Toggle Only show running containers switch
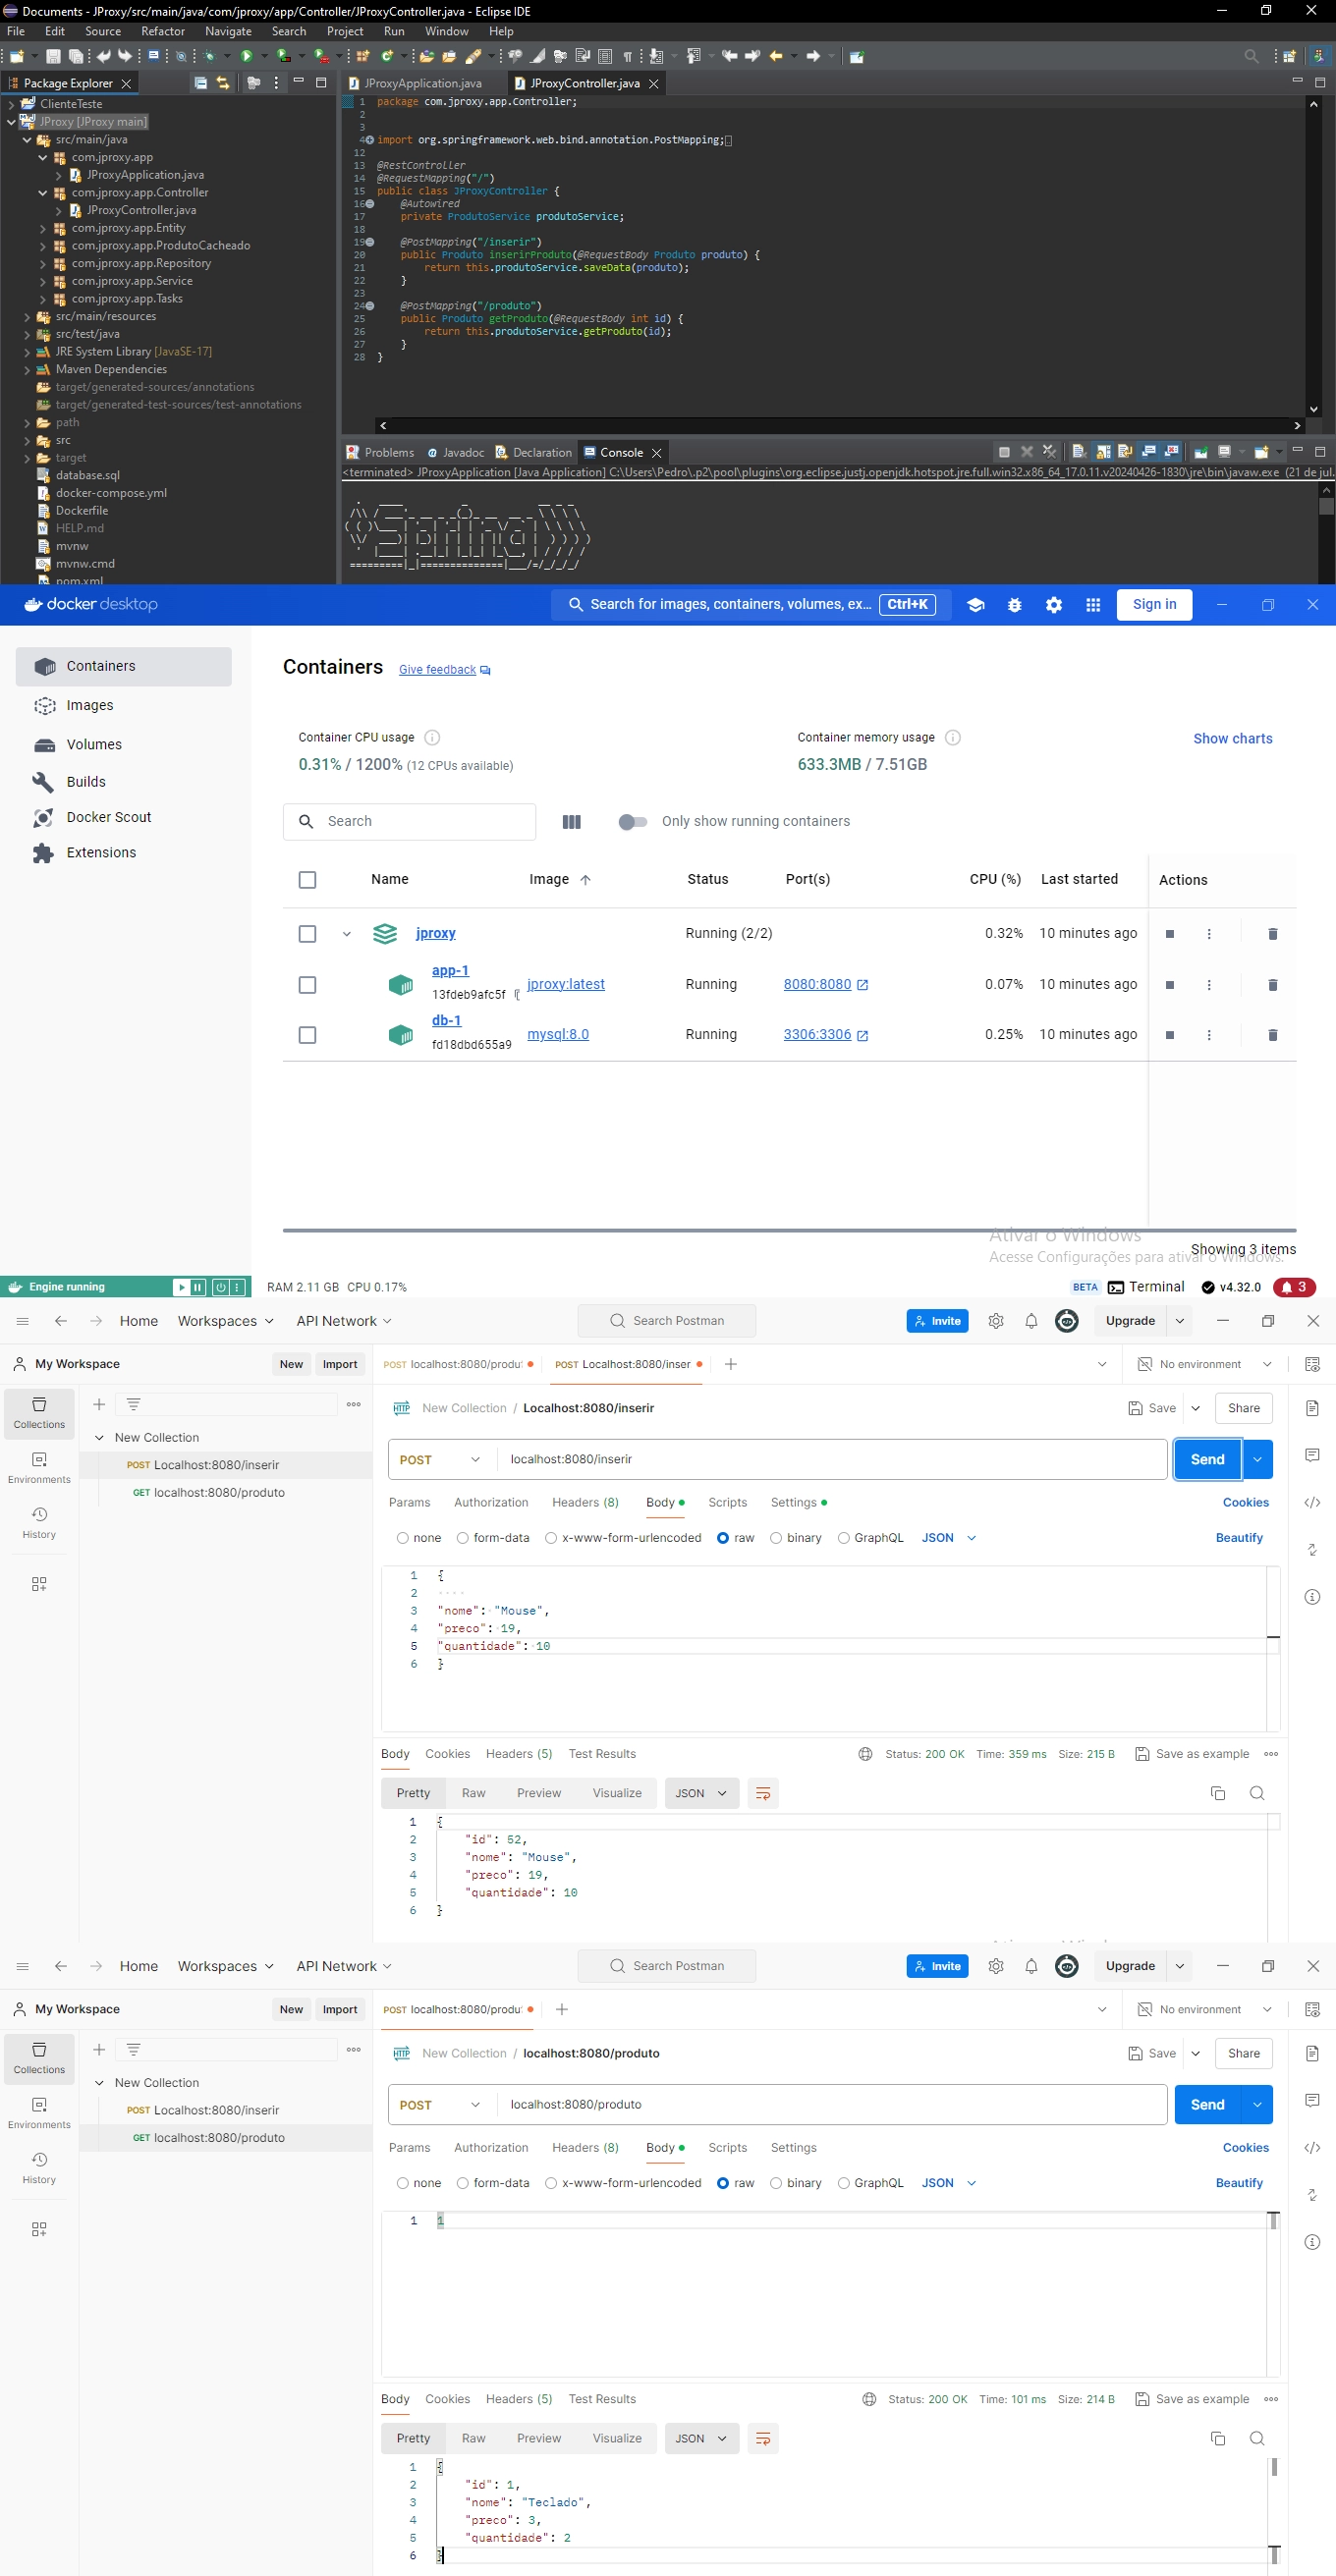 [632, 822]
